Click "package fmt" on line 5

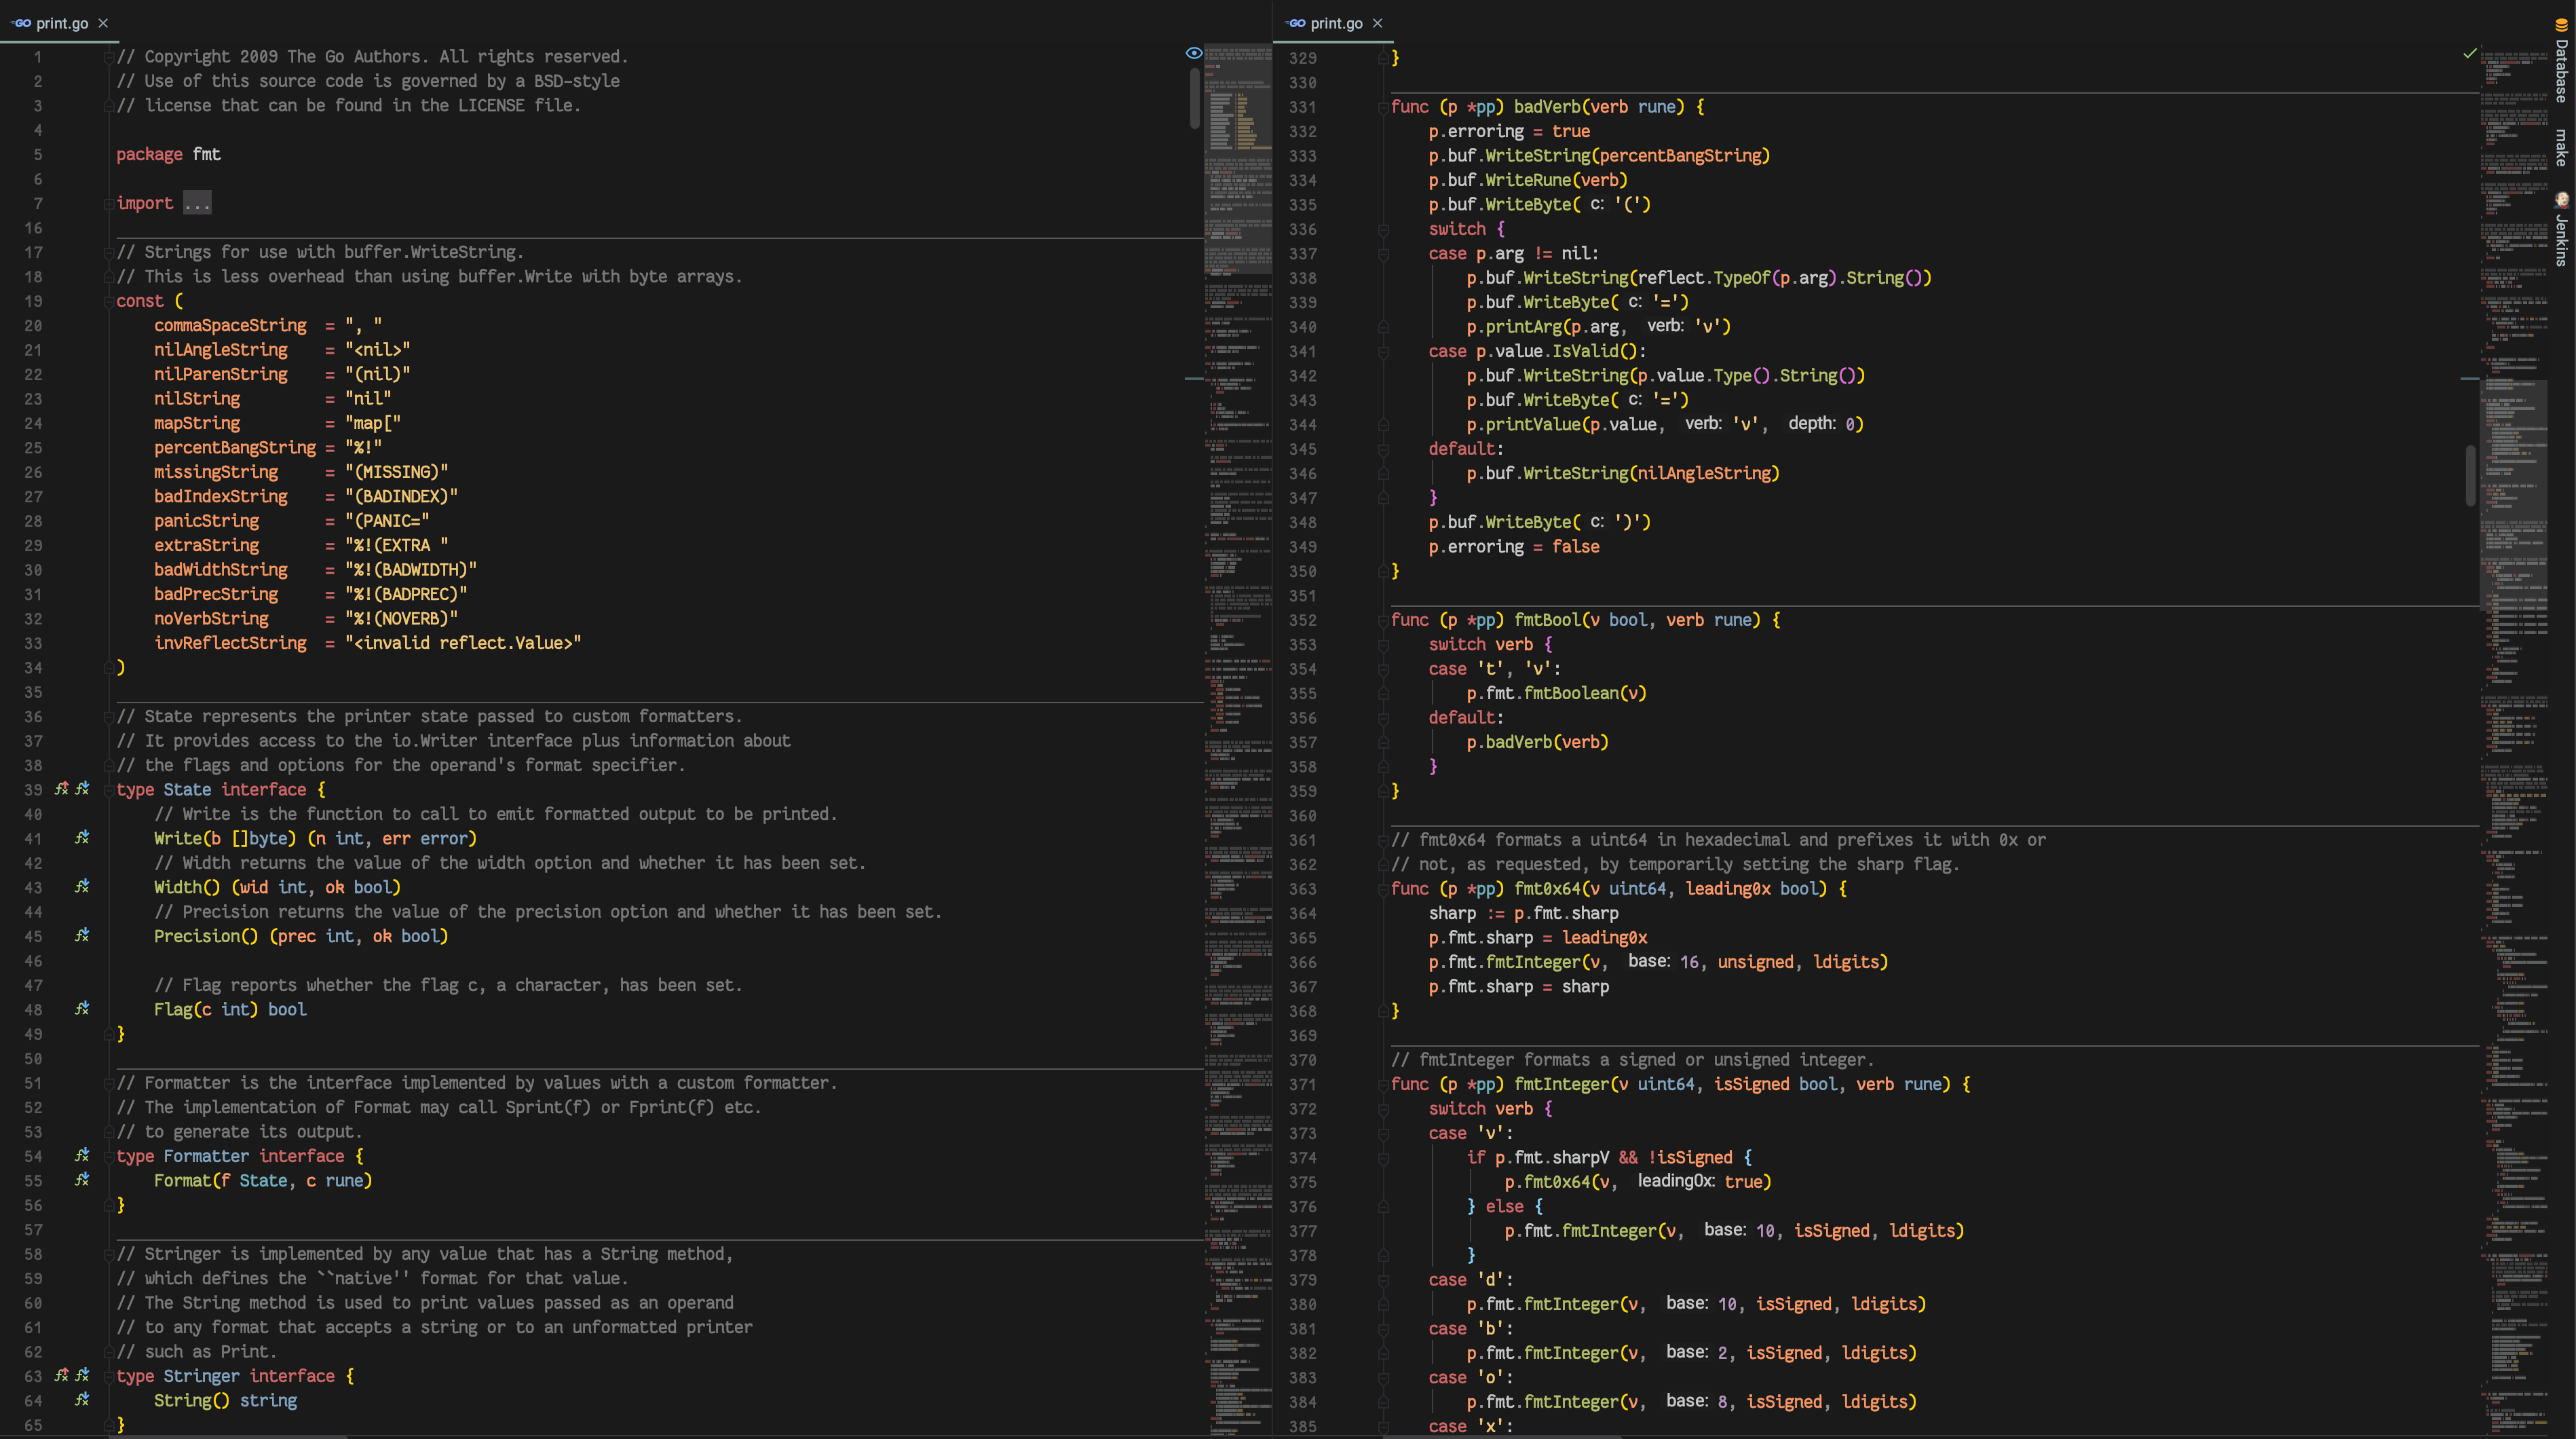coord(168,154)
